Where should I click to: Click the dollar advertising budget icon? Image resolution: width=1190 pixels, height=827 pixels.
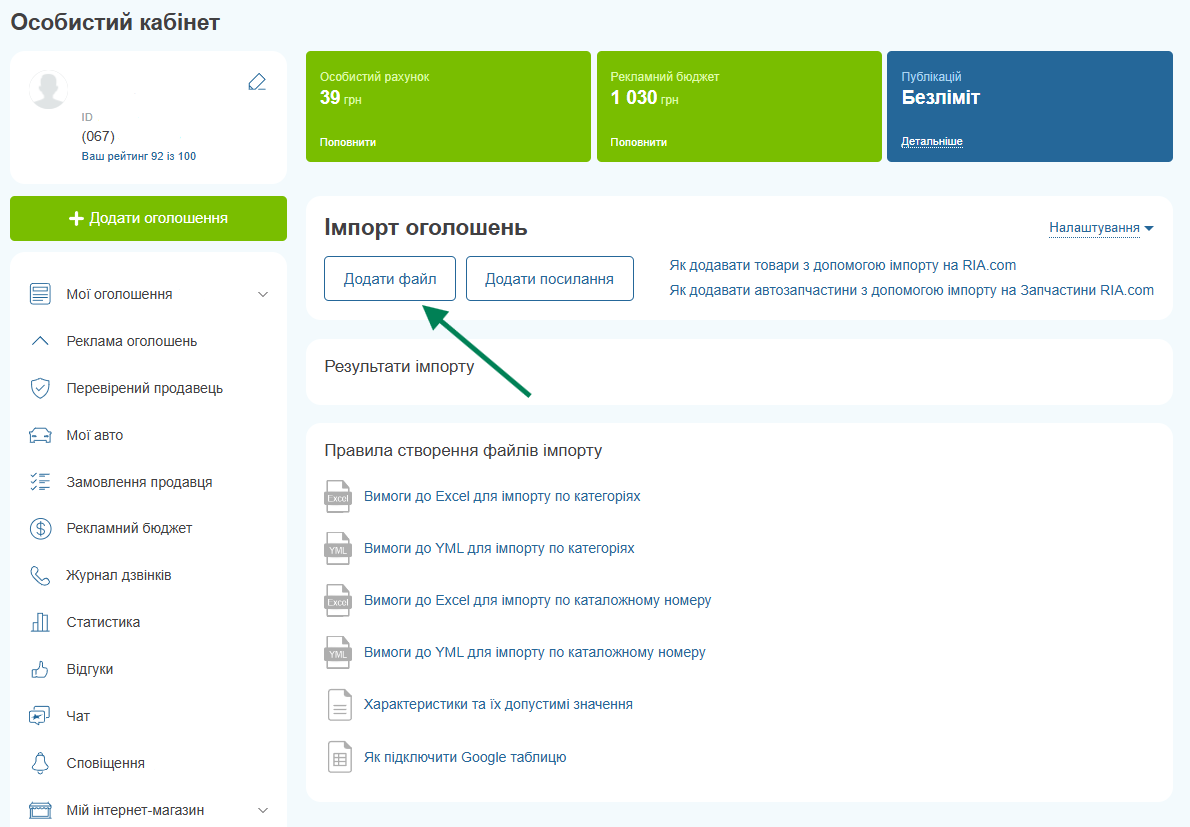coord(39,528)
